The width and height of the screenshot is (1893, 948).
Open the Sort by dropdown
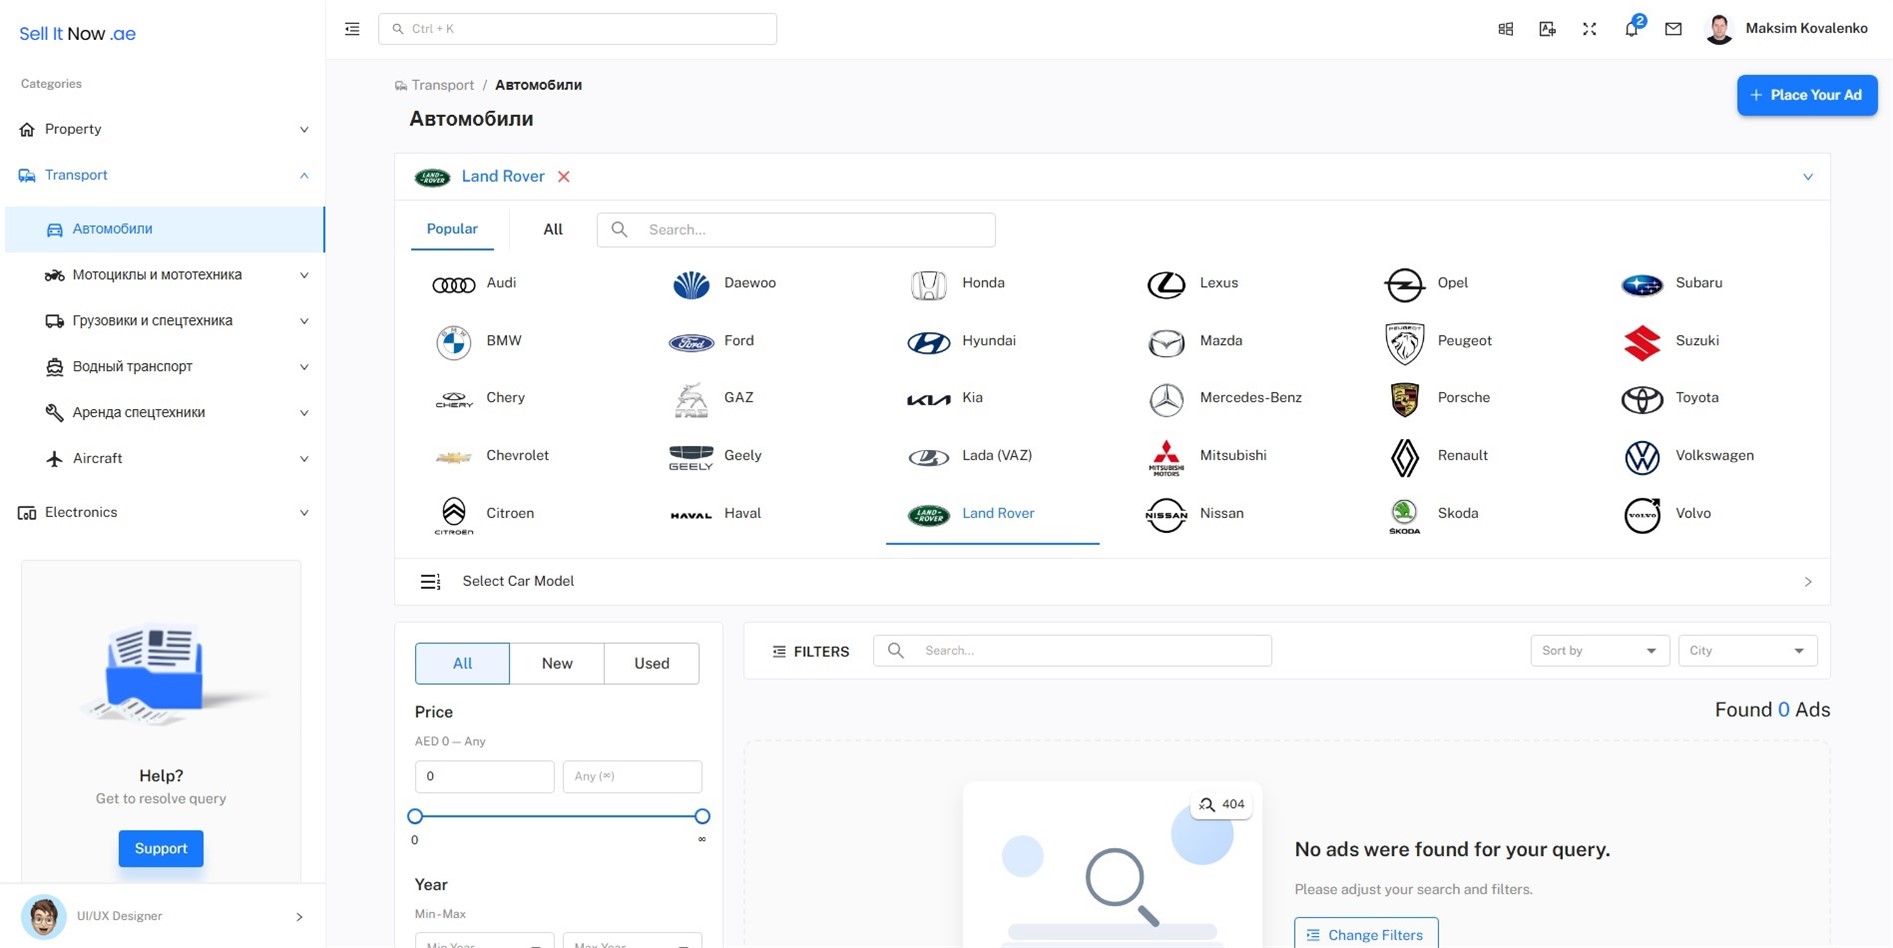click(x=1598, y=651)
